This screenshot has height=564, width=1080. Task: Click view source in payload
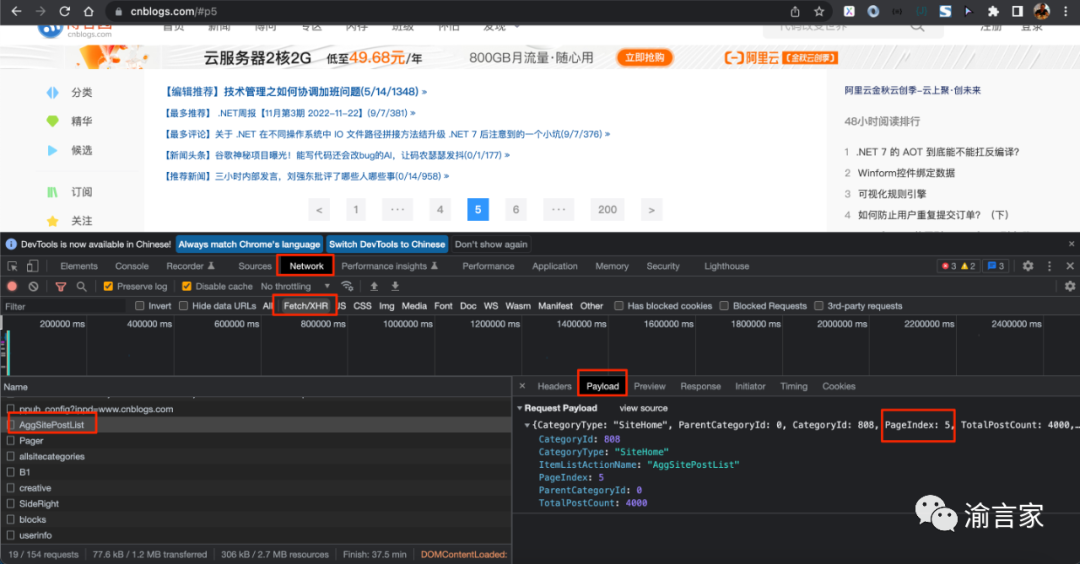643,408
